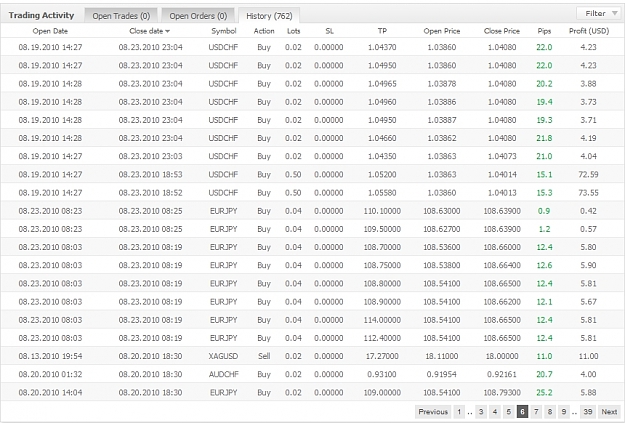Sort by Pips column header
This screenshot has width=625, height=423.
click(x=544, y=31)
